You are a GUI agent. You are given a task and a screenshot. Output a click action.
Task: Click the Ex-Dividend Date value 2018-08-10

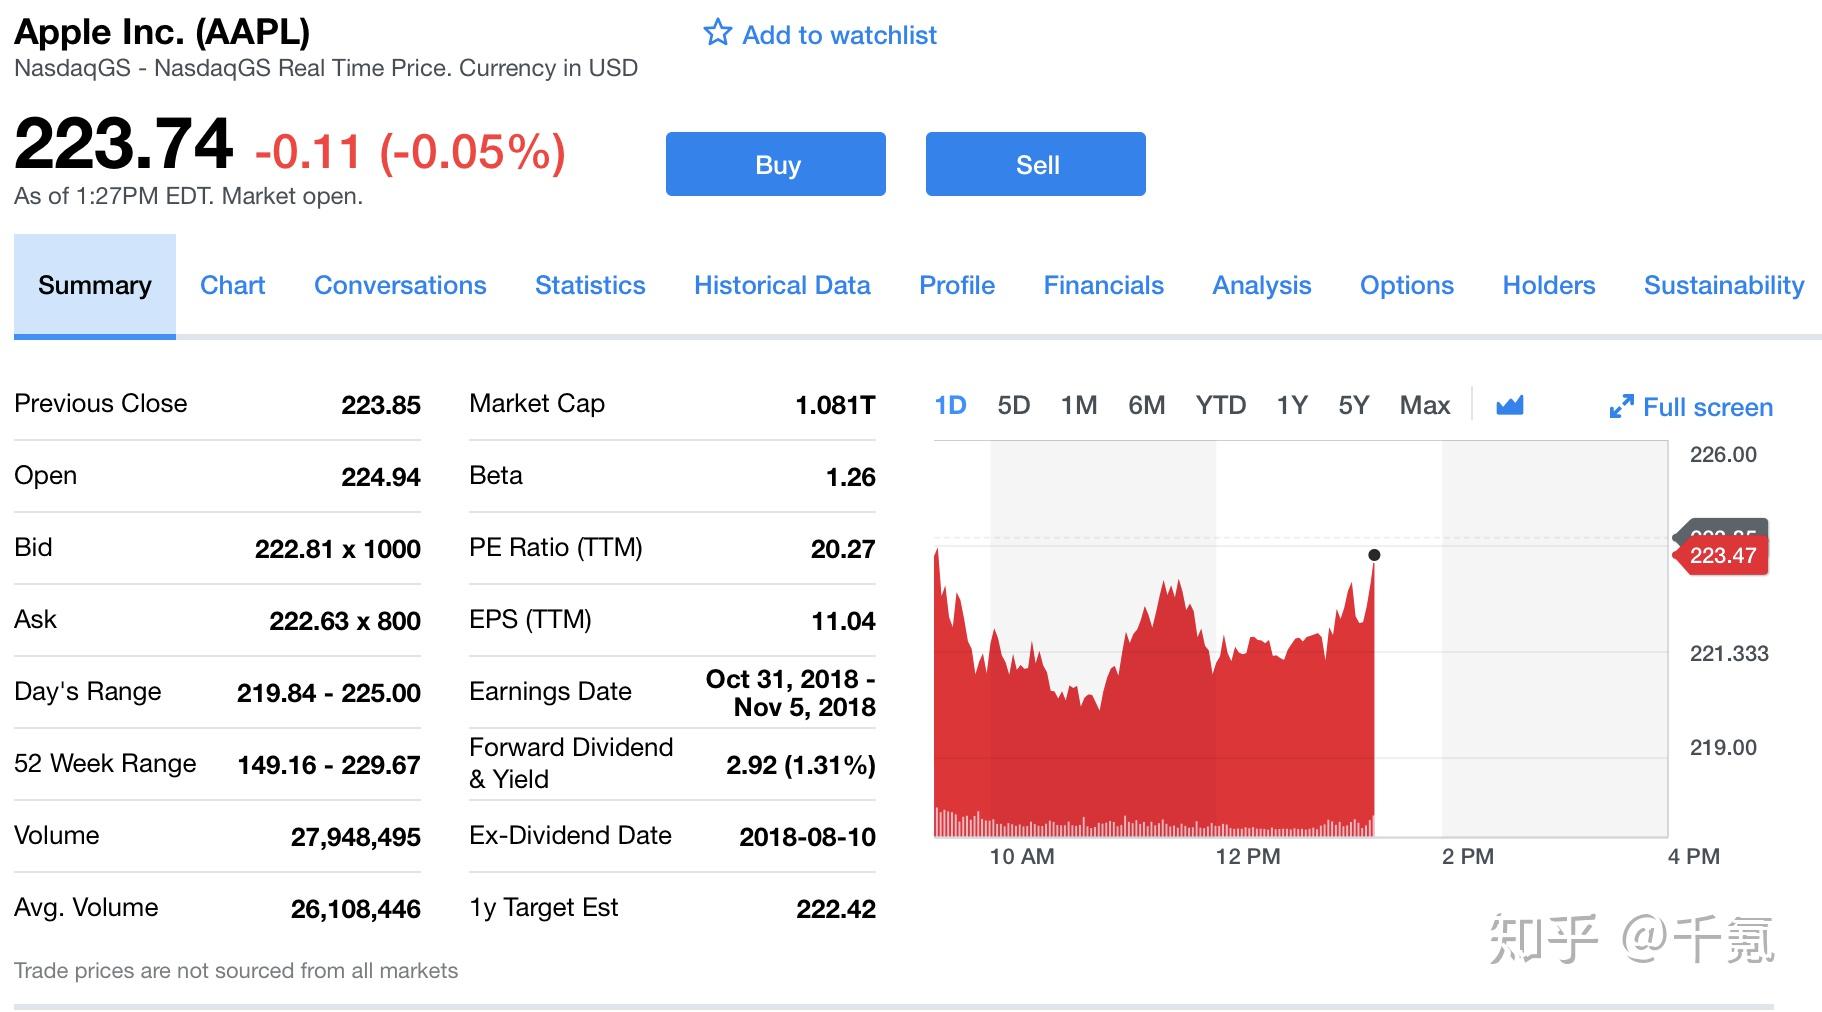pos(808,837)
